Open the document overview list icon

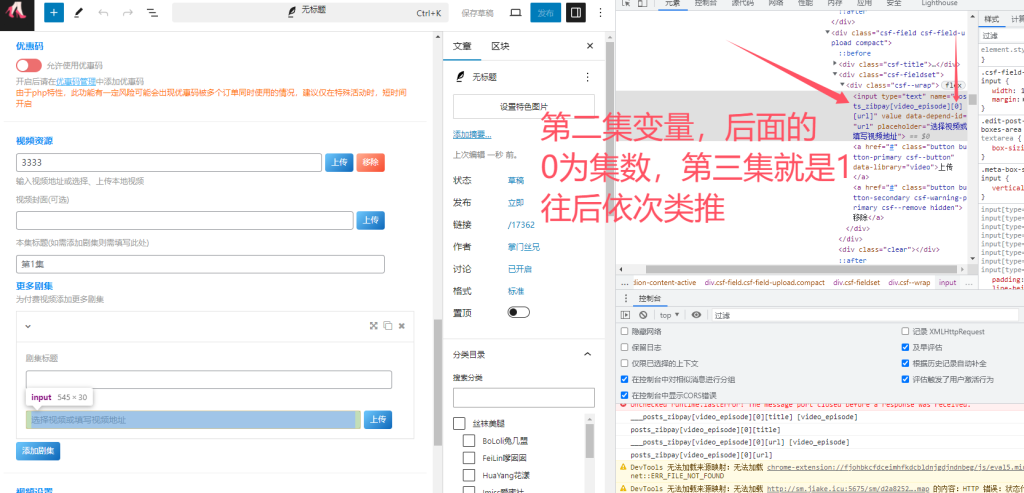pos(152,12)
